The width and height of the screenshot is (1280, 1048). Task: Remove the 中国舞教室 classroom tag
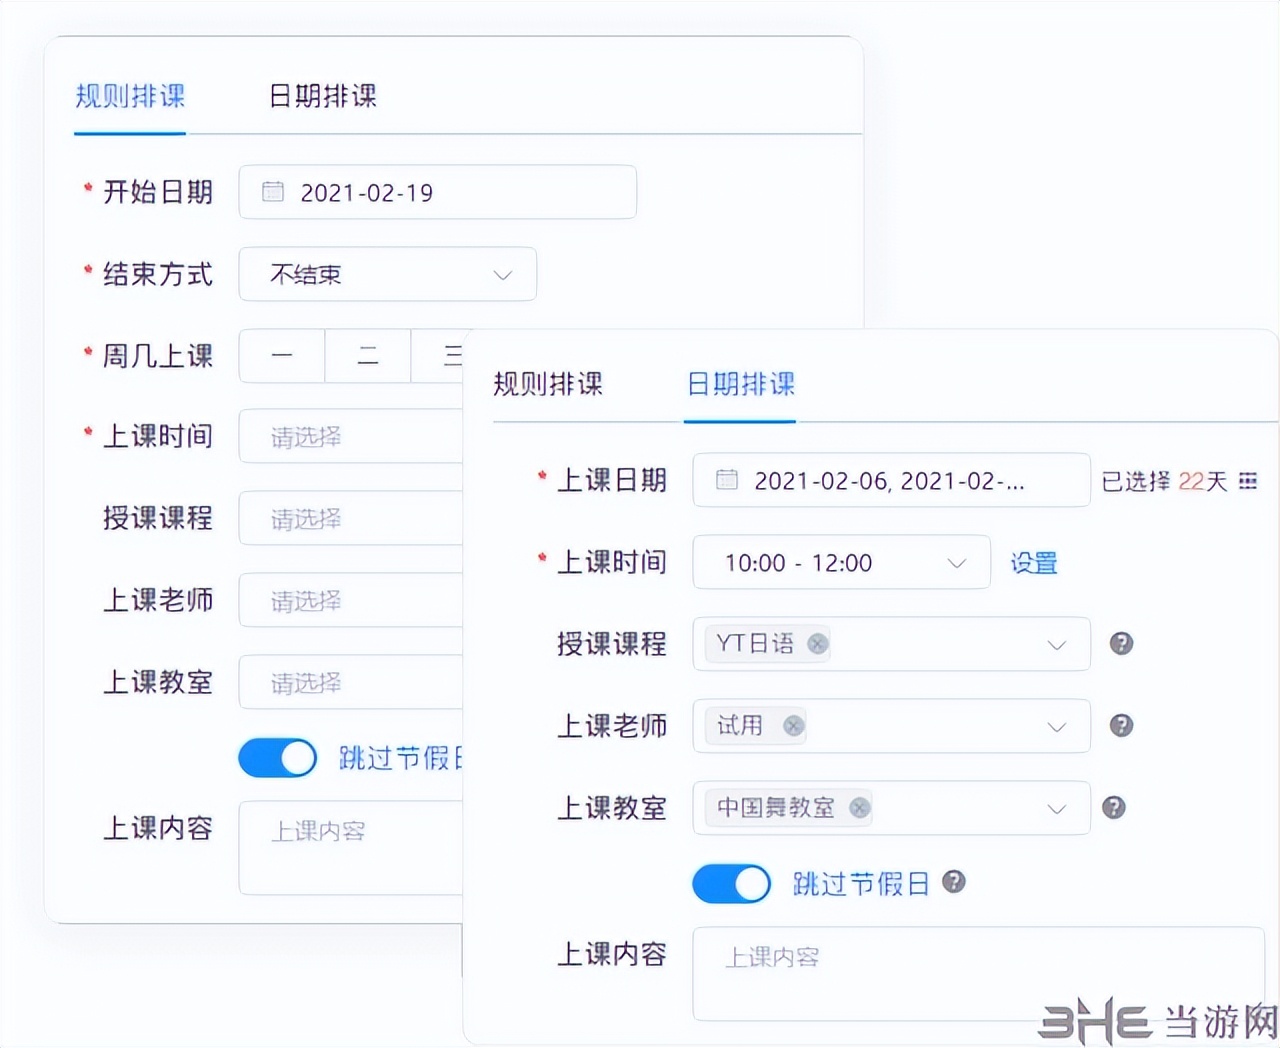[x=859, y=808]
